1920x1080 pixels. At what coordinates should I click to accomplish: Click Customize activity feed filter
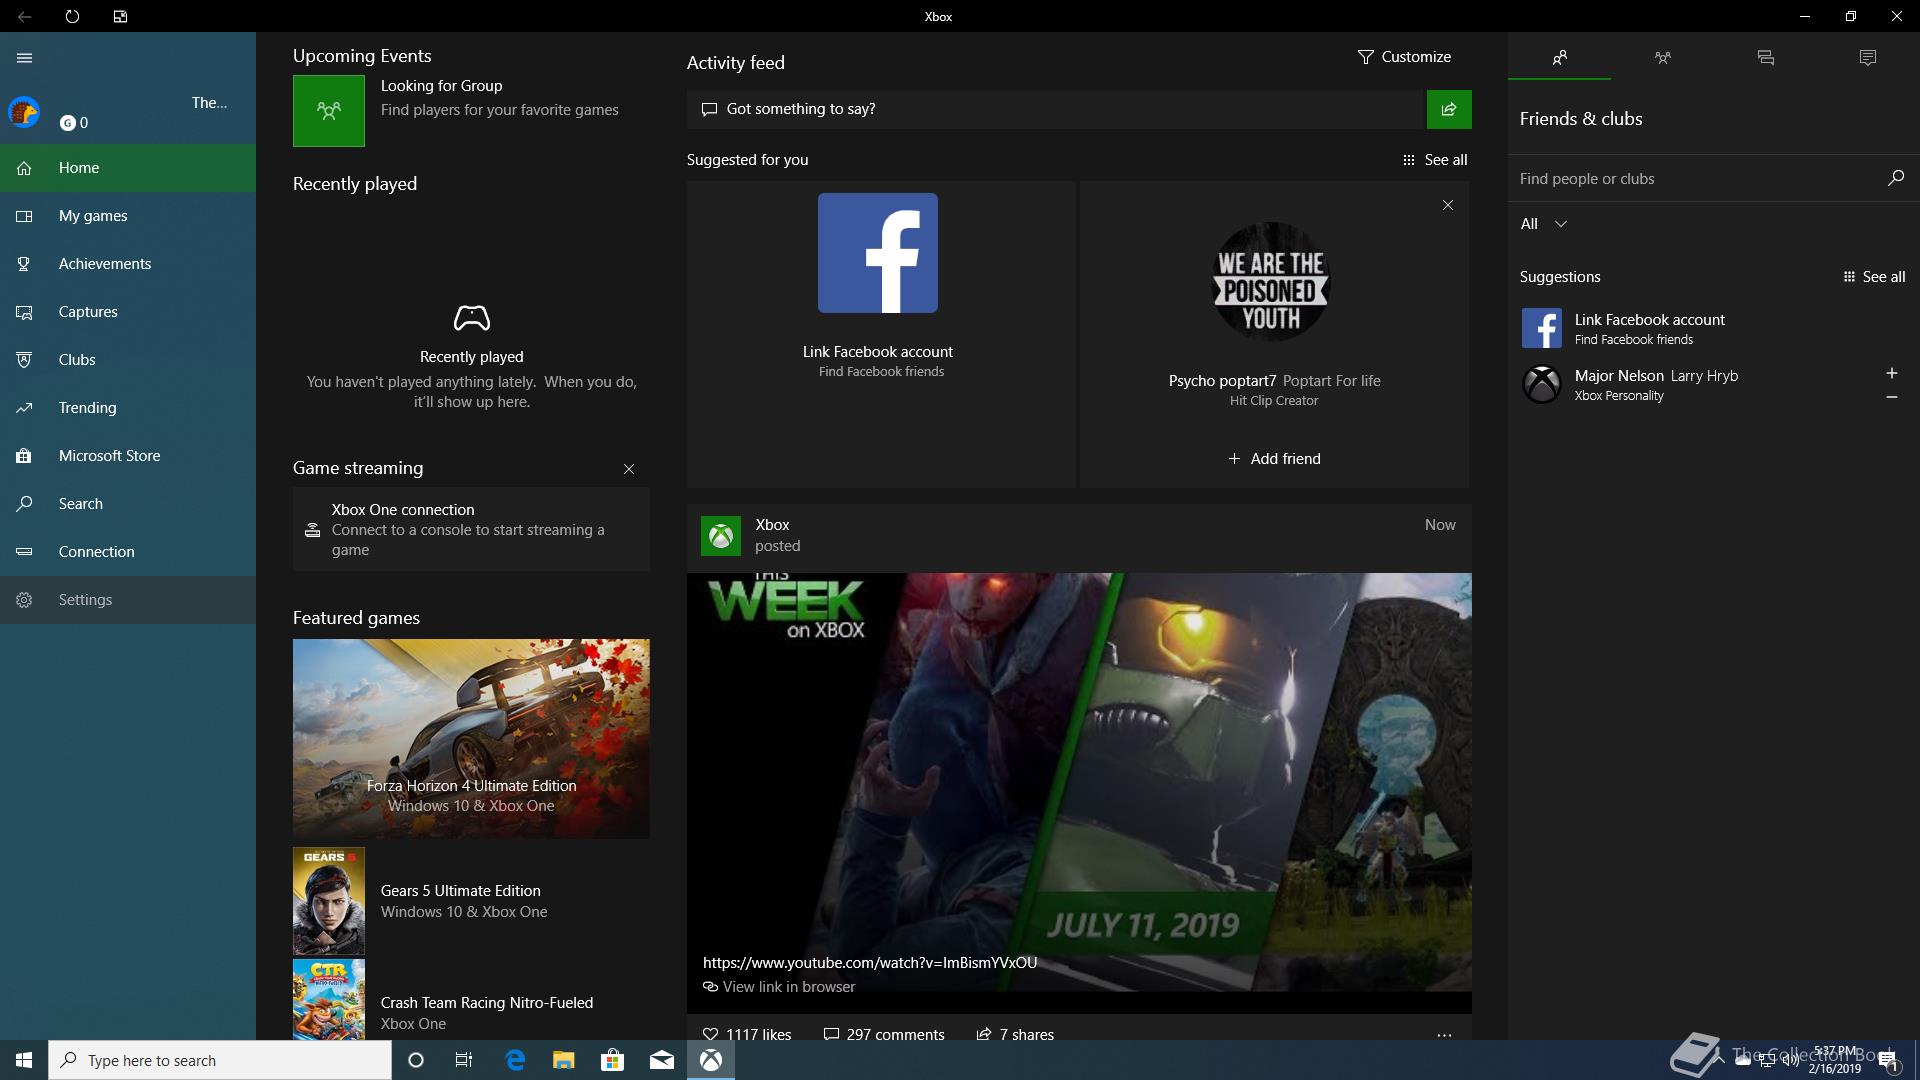pos(1404,57)
